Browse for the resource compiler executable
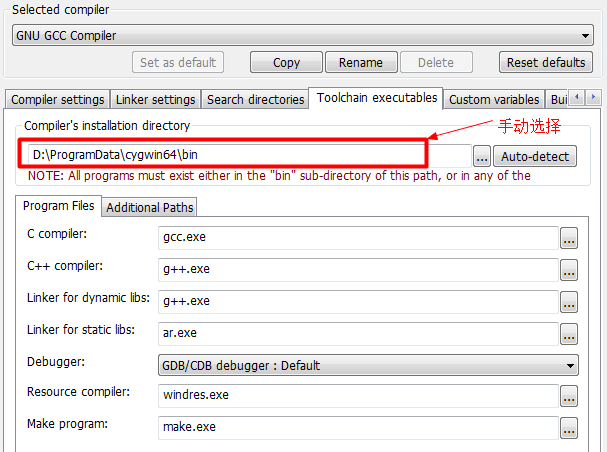The height and width of the screenshot is (452, 607). click(569, 396)
